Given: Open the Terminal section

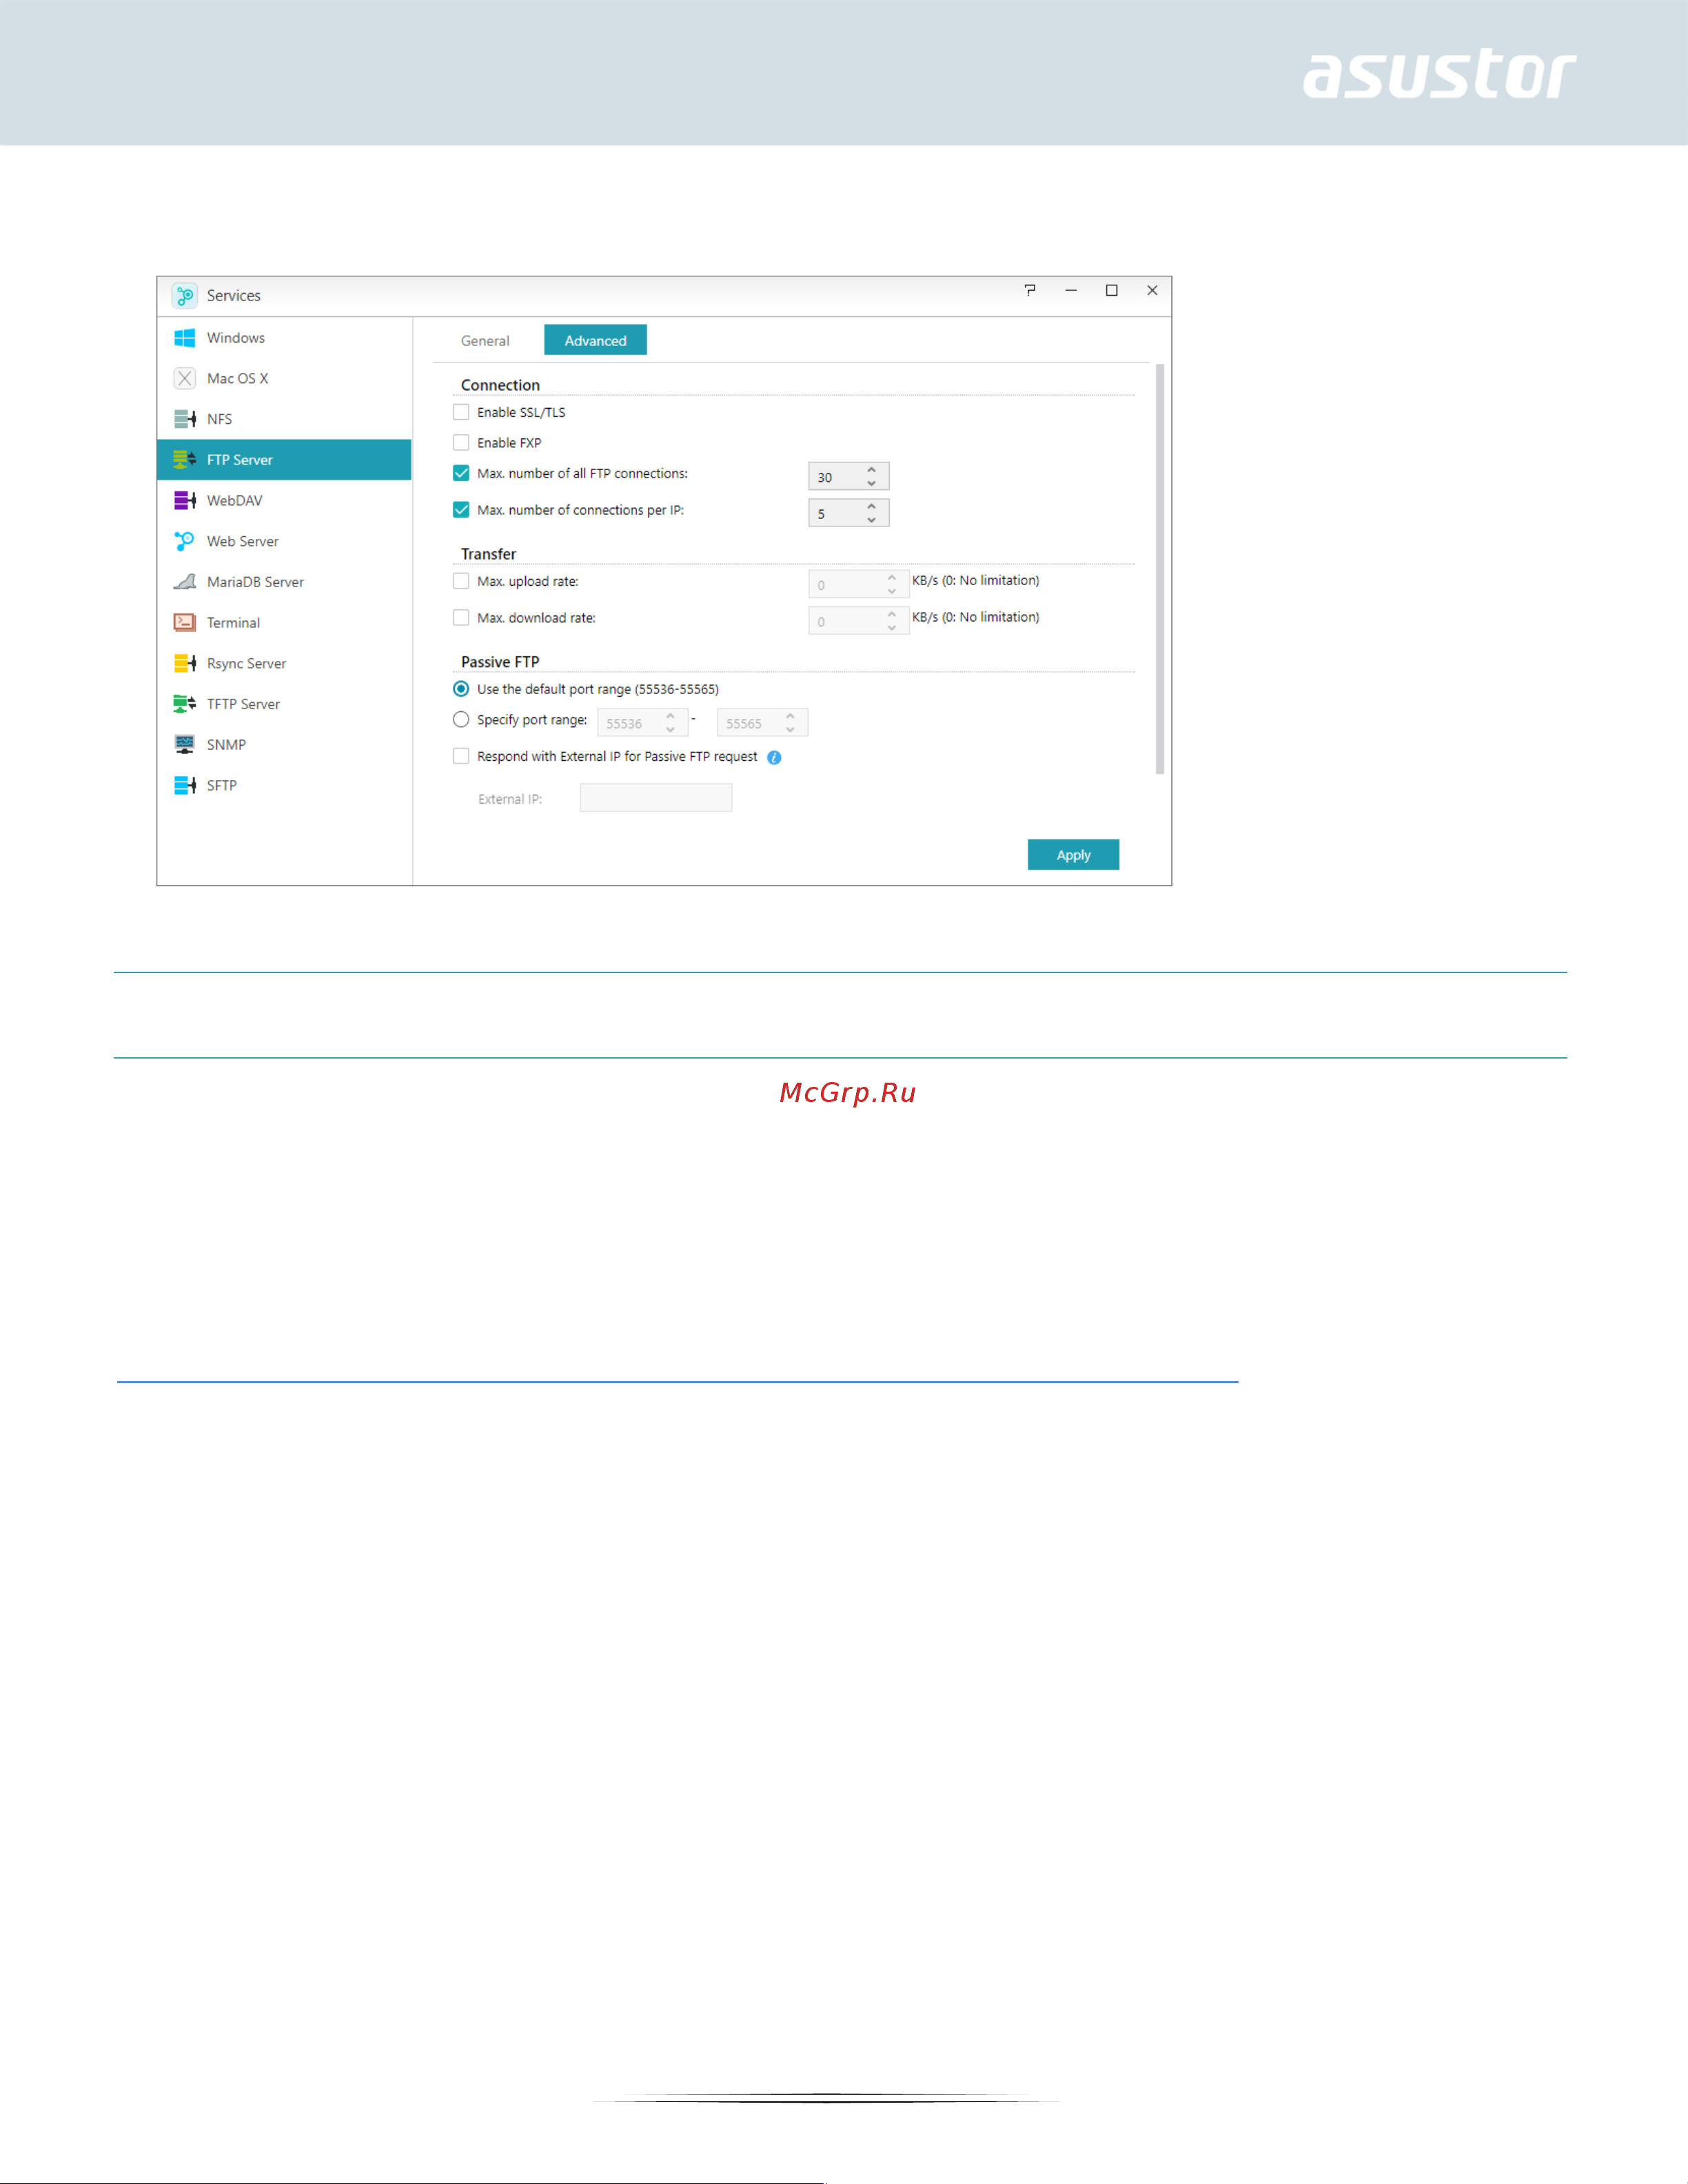Looking at the screenshot, I should click(x=284, y=622).
